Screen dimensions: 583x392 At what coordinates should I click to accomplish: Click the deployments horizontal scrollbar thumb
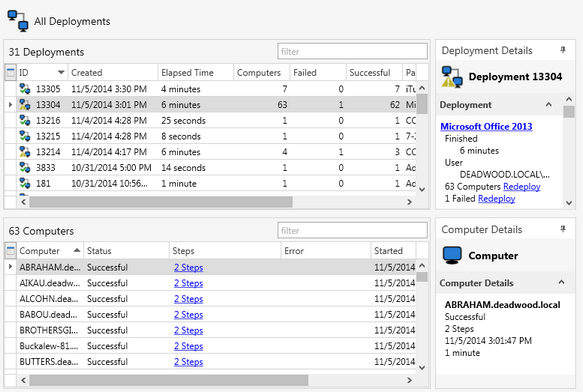click(x=161, y=202)
